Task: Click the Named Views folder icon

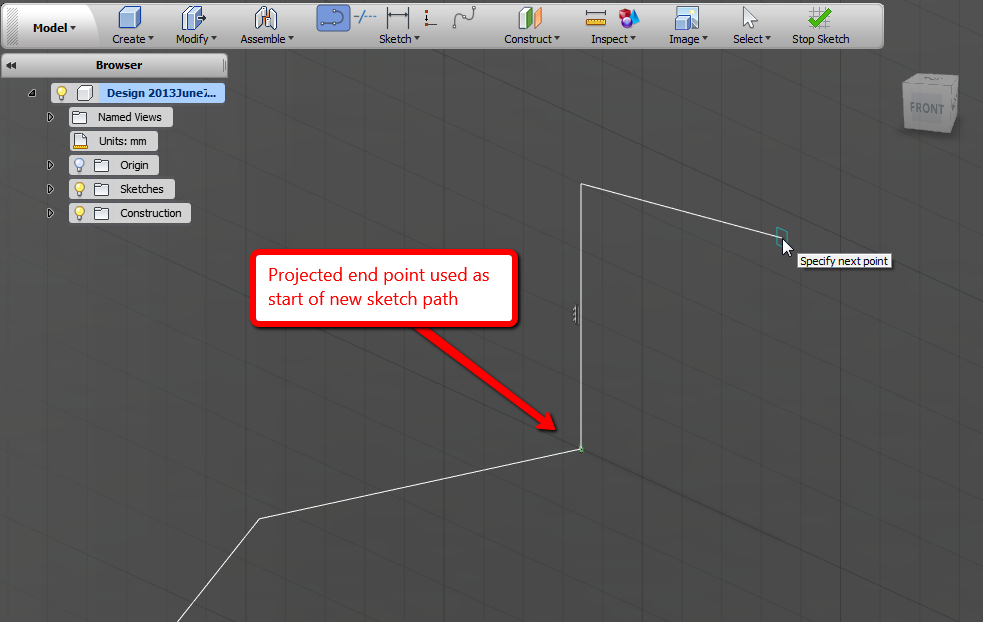Action: (80, 117)
